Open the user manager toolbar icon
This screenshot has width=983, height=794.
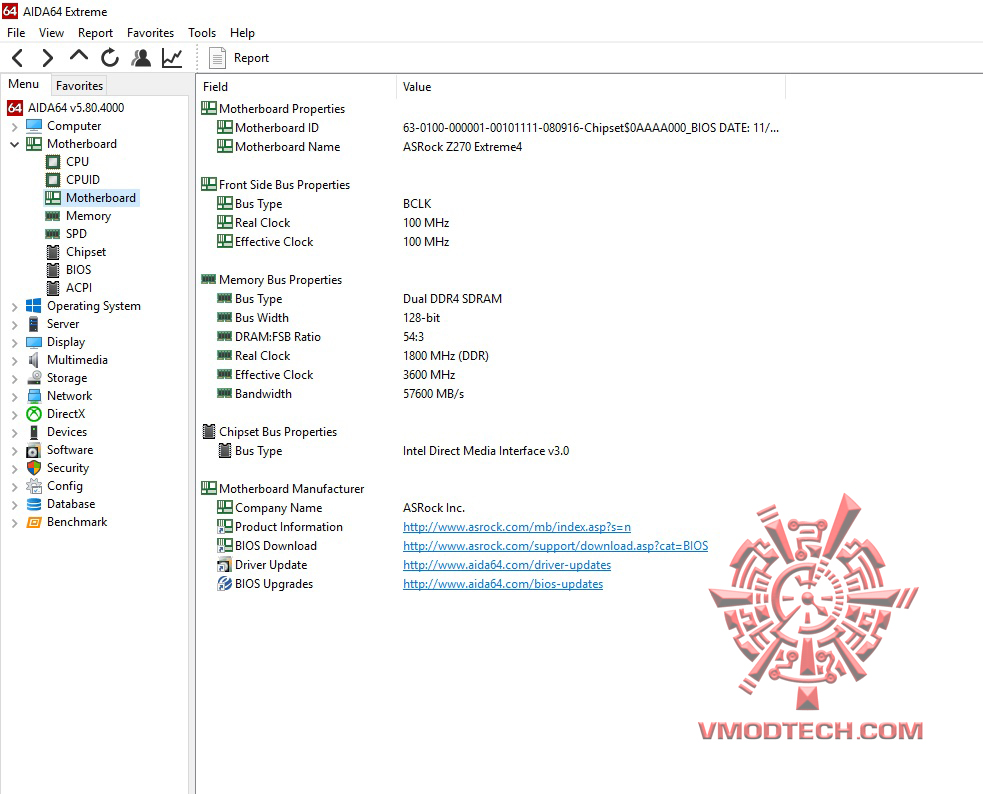(x=141, y=58)
